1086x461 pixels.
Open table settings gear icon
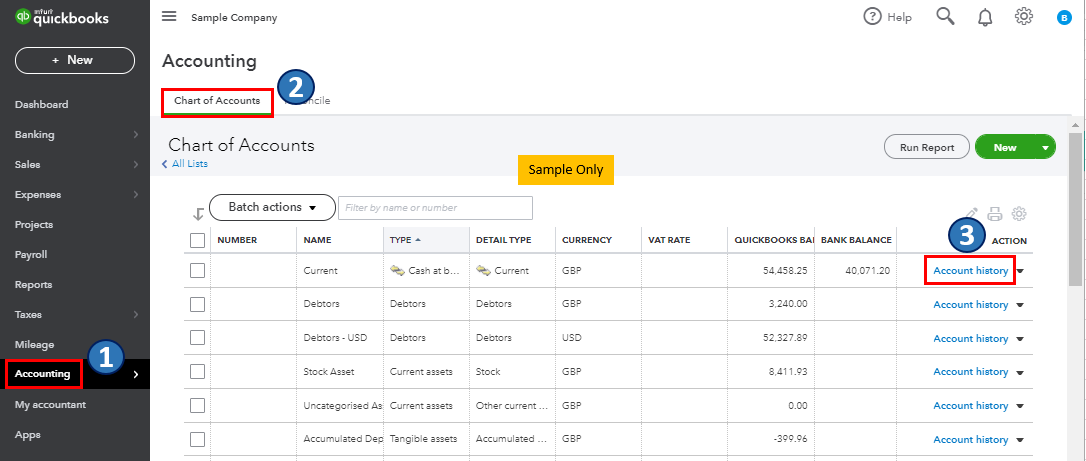click(x=1019, y=213)
